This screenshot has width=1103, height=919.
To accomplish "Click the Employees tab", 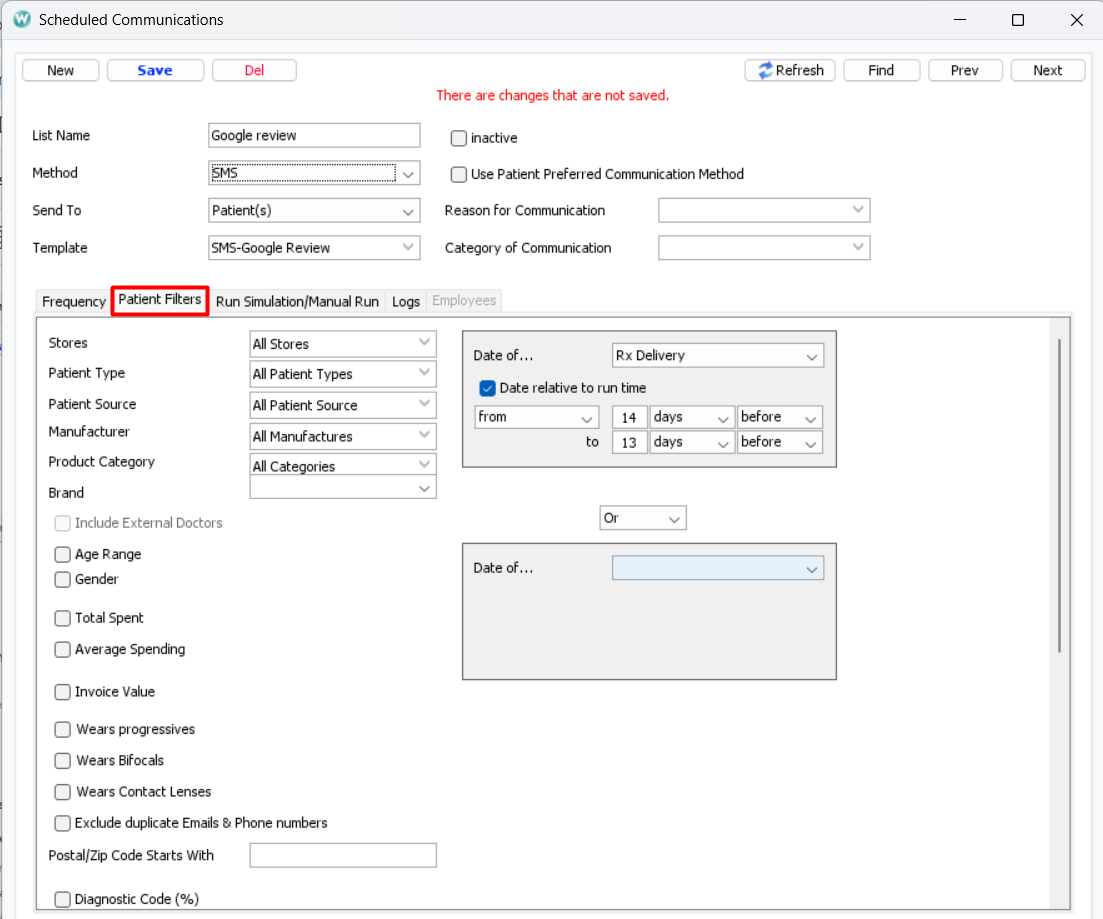I will click(x=464, y=301).
